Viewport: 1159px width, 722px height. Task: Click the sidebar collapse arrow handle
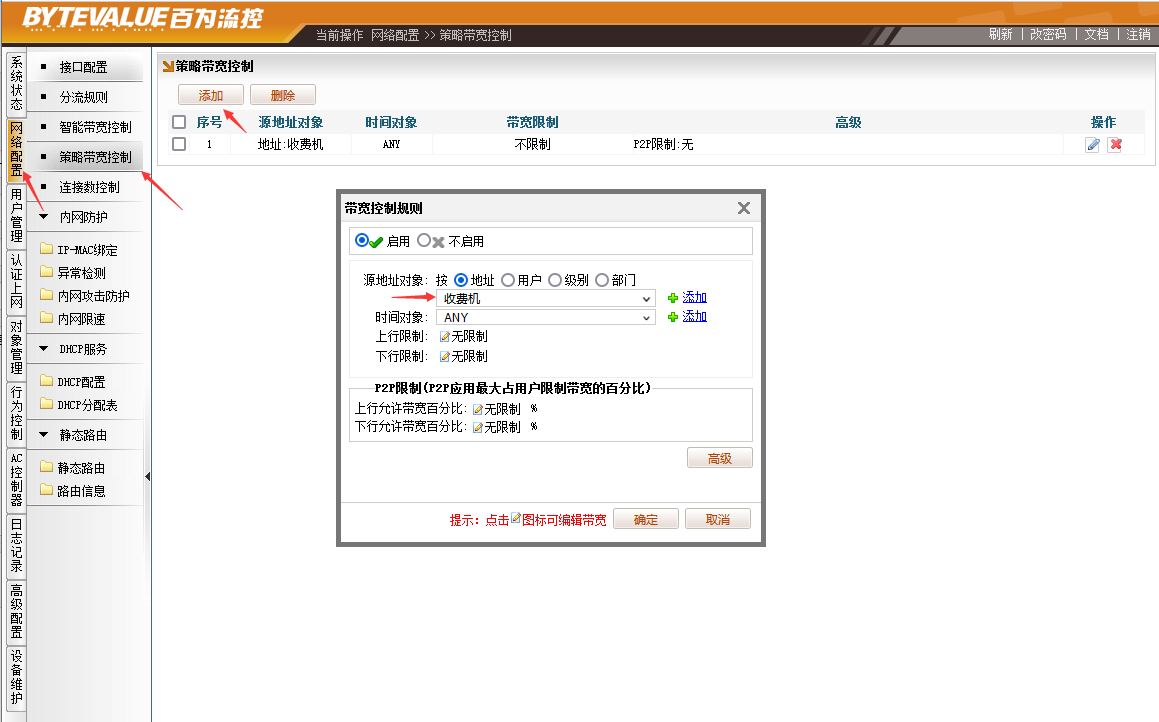(x=147, y=477)
